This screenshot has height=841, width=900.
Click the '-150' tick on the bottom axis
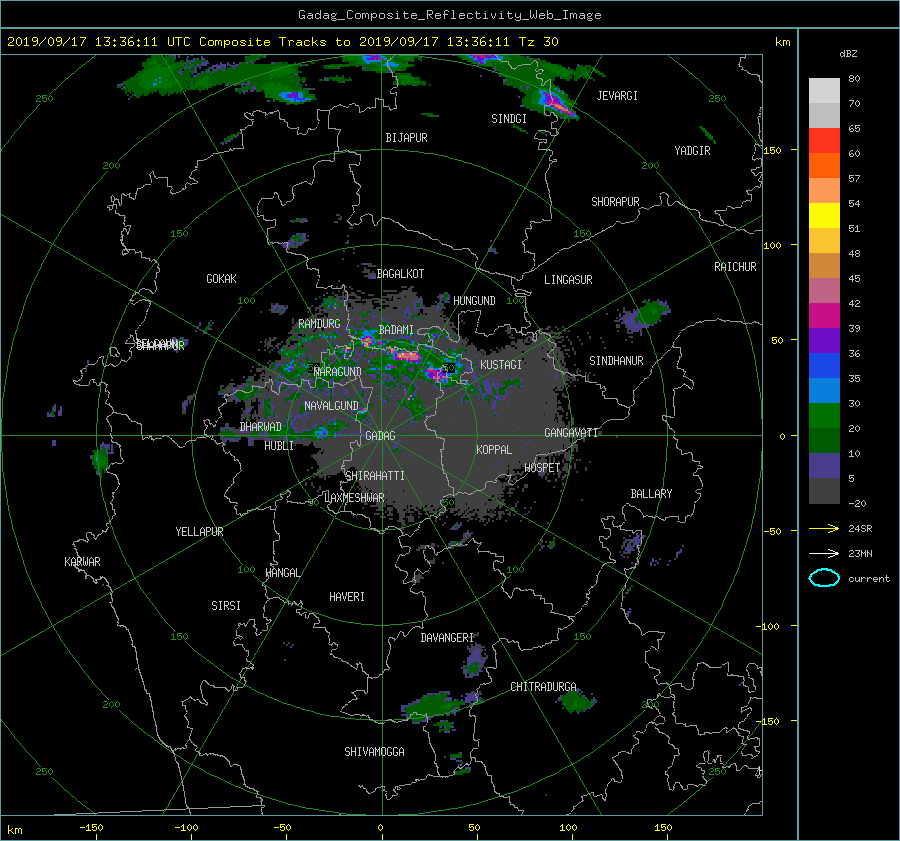(91, 828)
